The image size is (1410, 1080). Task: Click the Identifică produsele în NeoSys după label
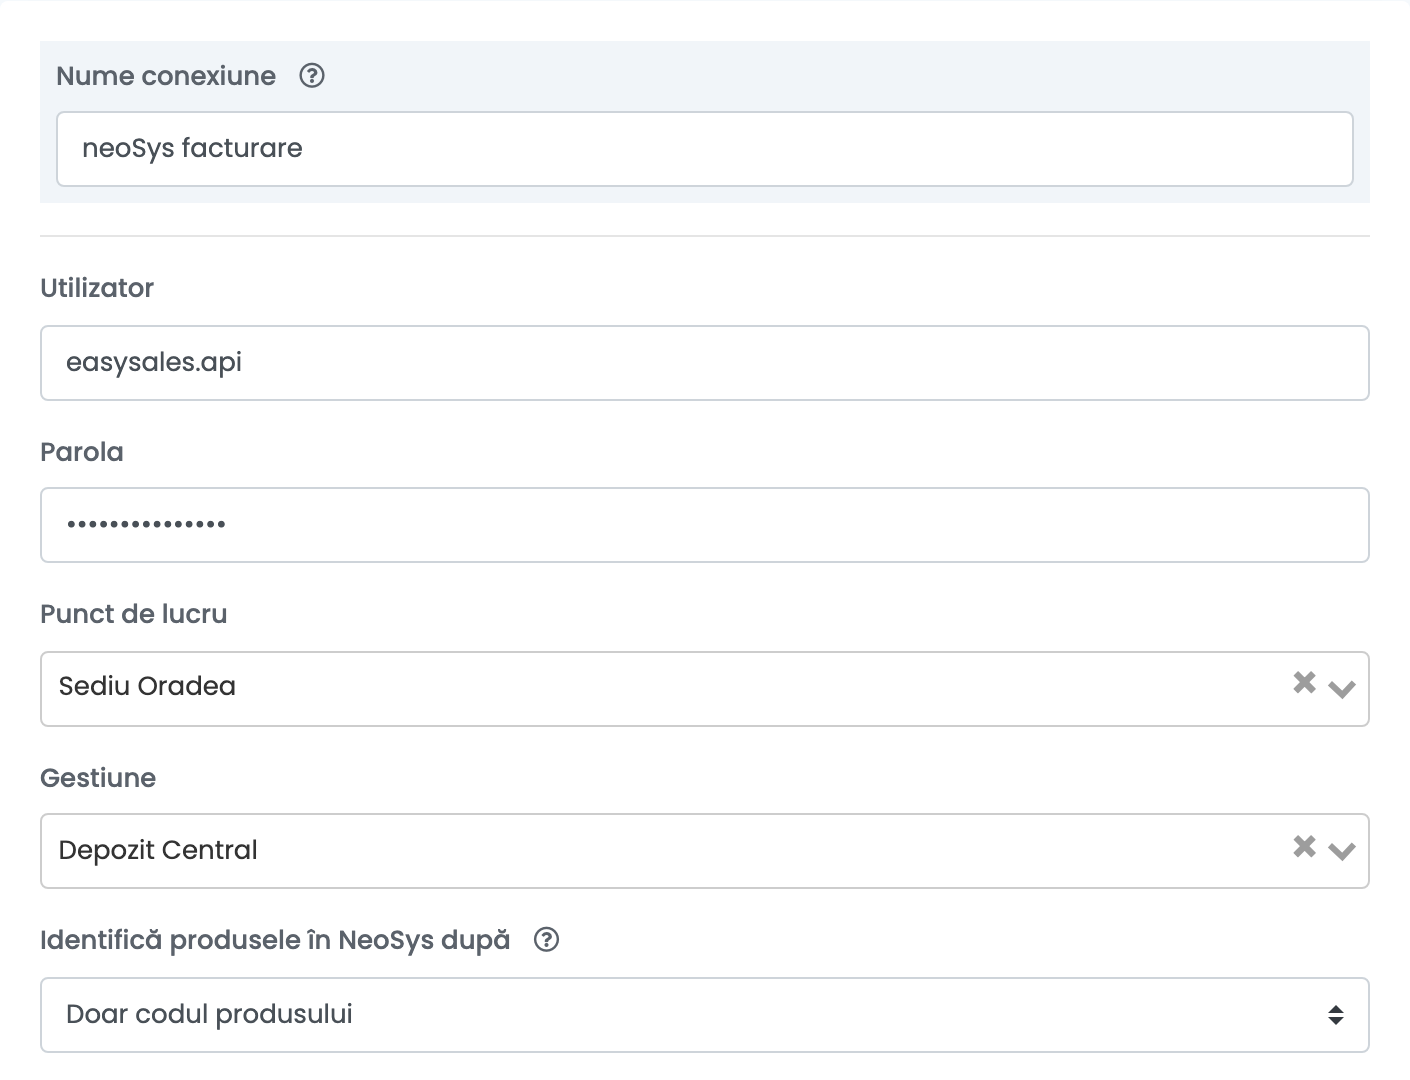tap(275, 940)
